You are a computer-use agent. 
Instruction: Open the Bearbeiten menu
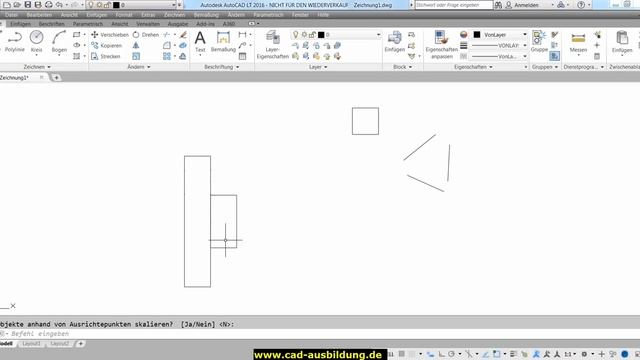tap(39, 15)
